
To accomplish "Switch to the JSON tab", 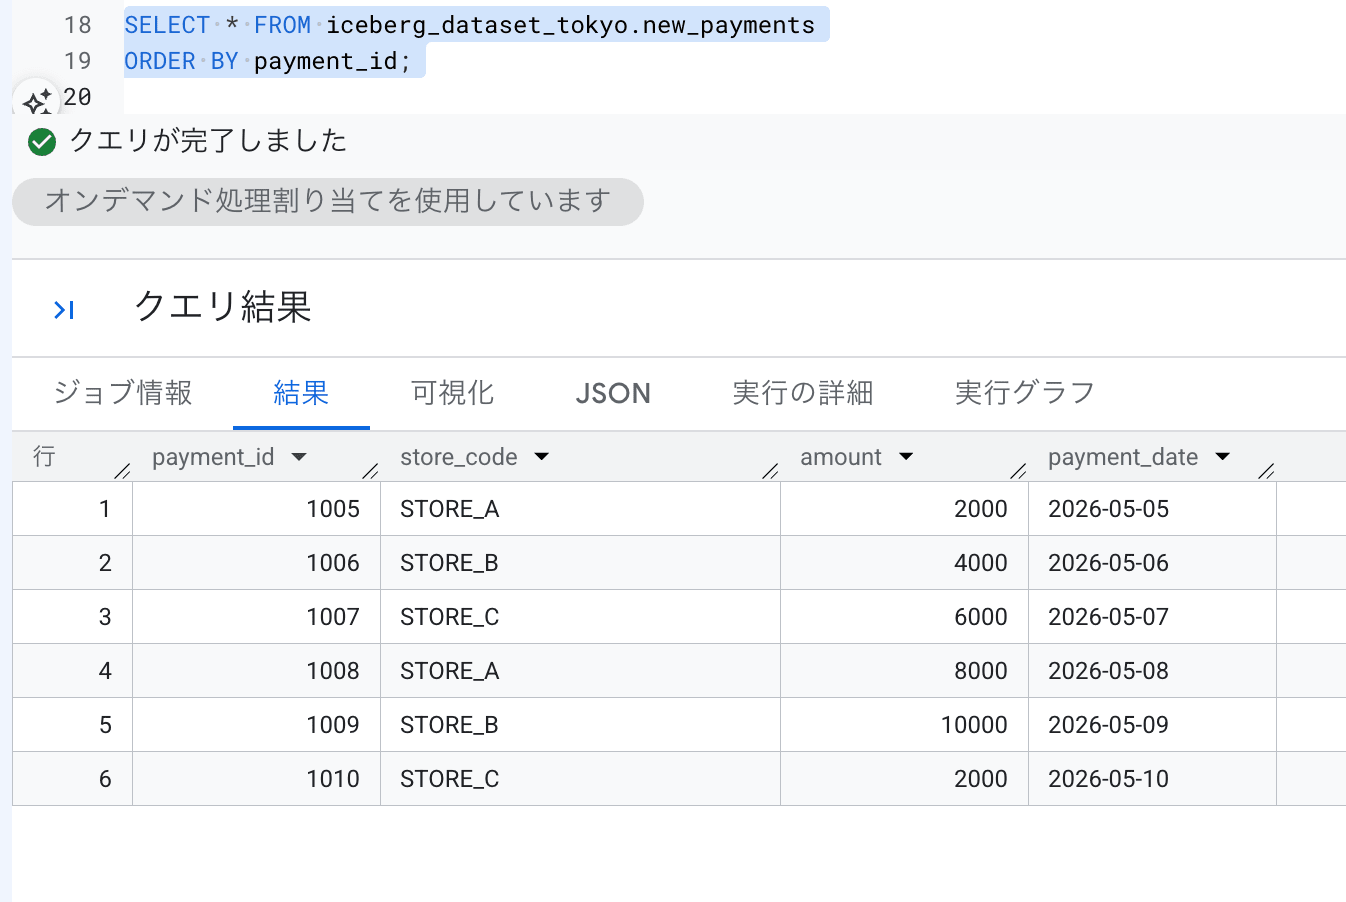I will (613, 393).
